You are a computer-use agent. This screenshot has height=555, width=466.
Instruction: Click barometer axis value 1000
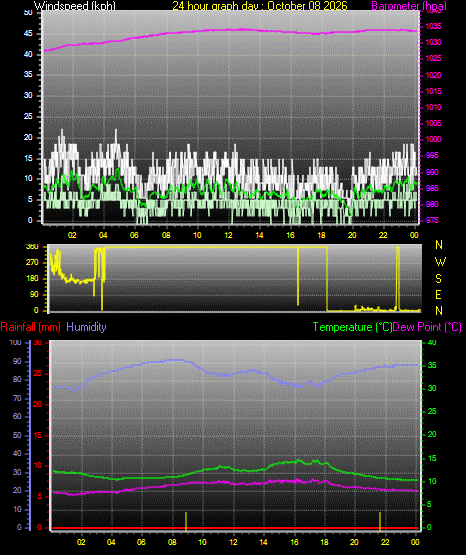pyautogui.click(x=433, y=139)
